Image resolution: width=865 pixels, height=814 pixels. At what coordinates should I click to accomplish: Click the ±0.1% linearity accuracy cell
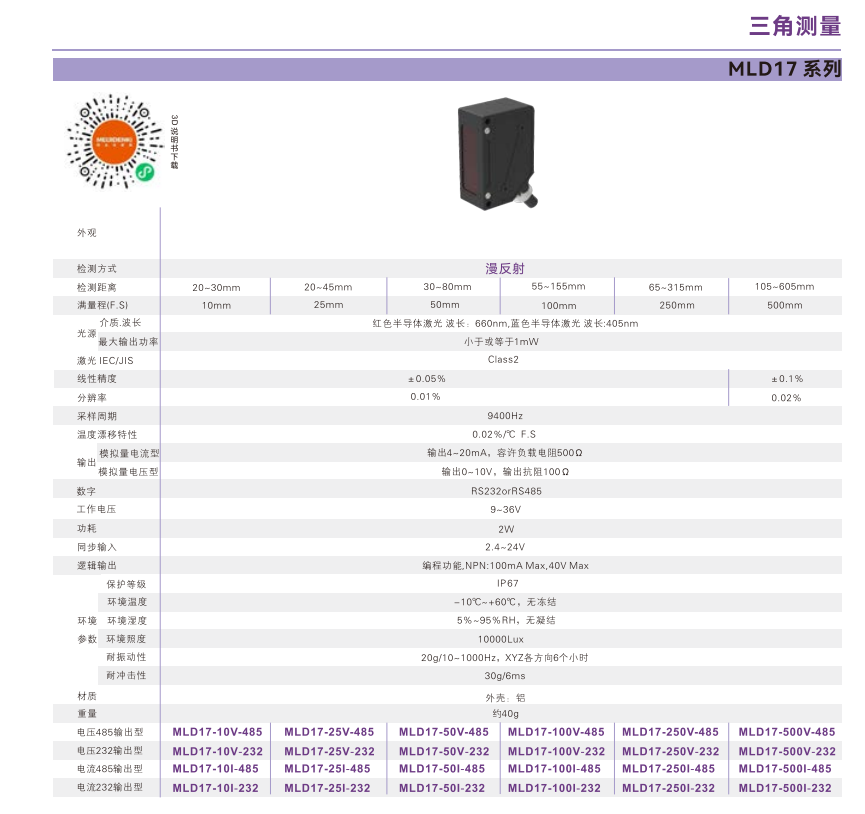coord(786,379)
